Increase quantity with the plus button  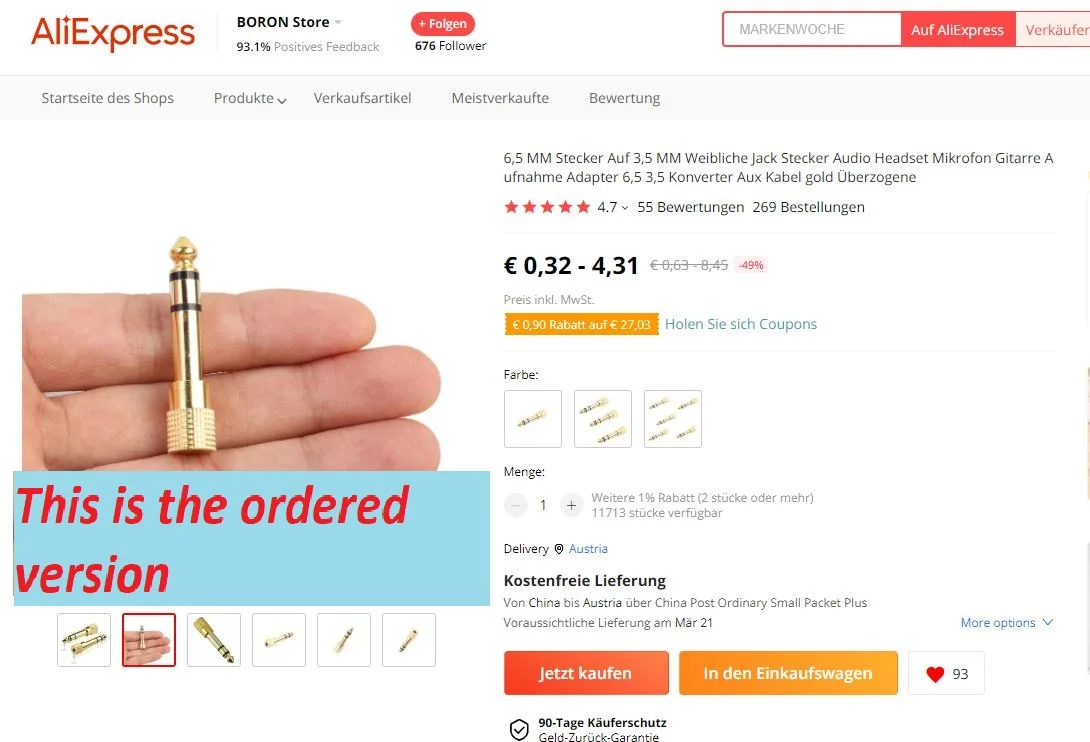click(571, 506)
